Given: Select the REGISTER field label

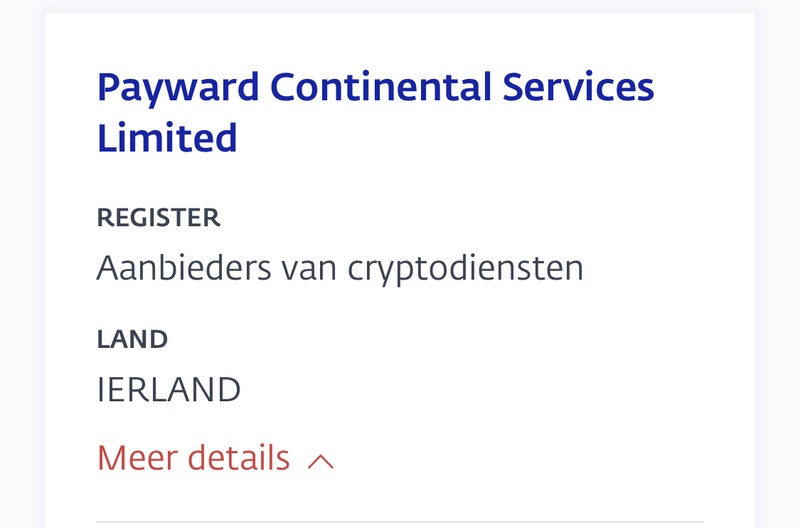Looking at the screenshot, I should [158, 218].
